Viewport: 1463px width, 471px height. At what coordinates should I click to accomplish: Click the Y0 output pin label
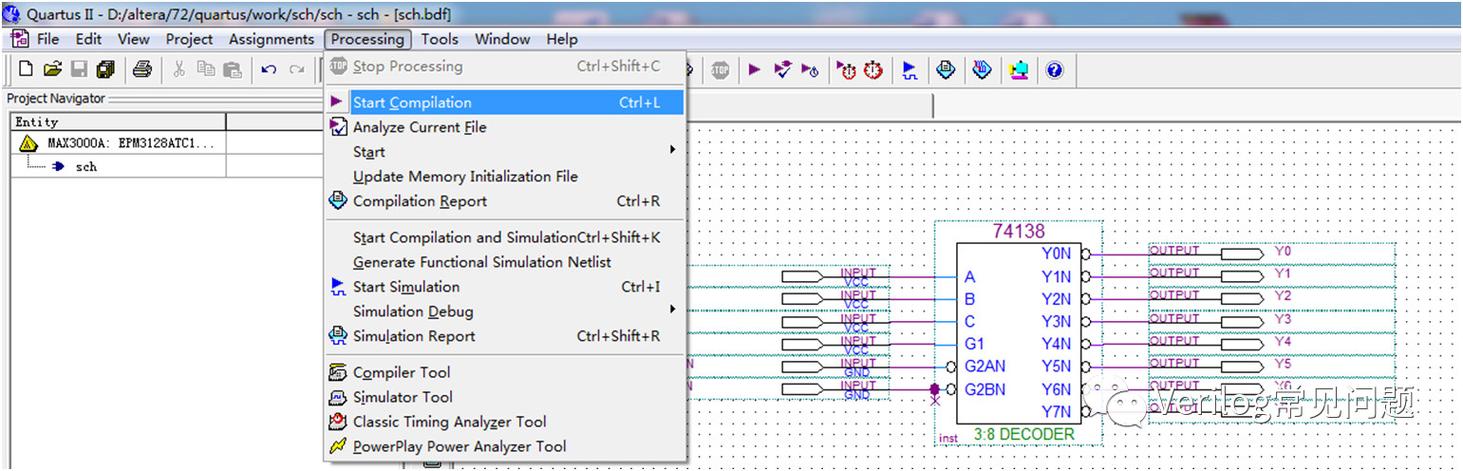tap(1282, 251)
